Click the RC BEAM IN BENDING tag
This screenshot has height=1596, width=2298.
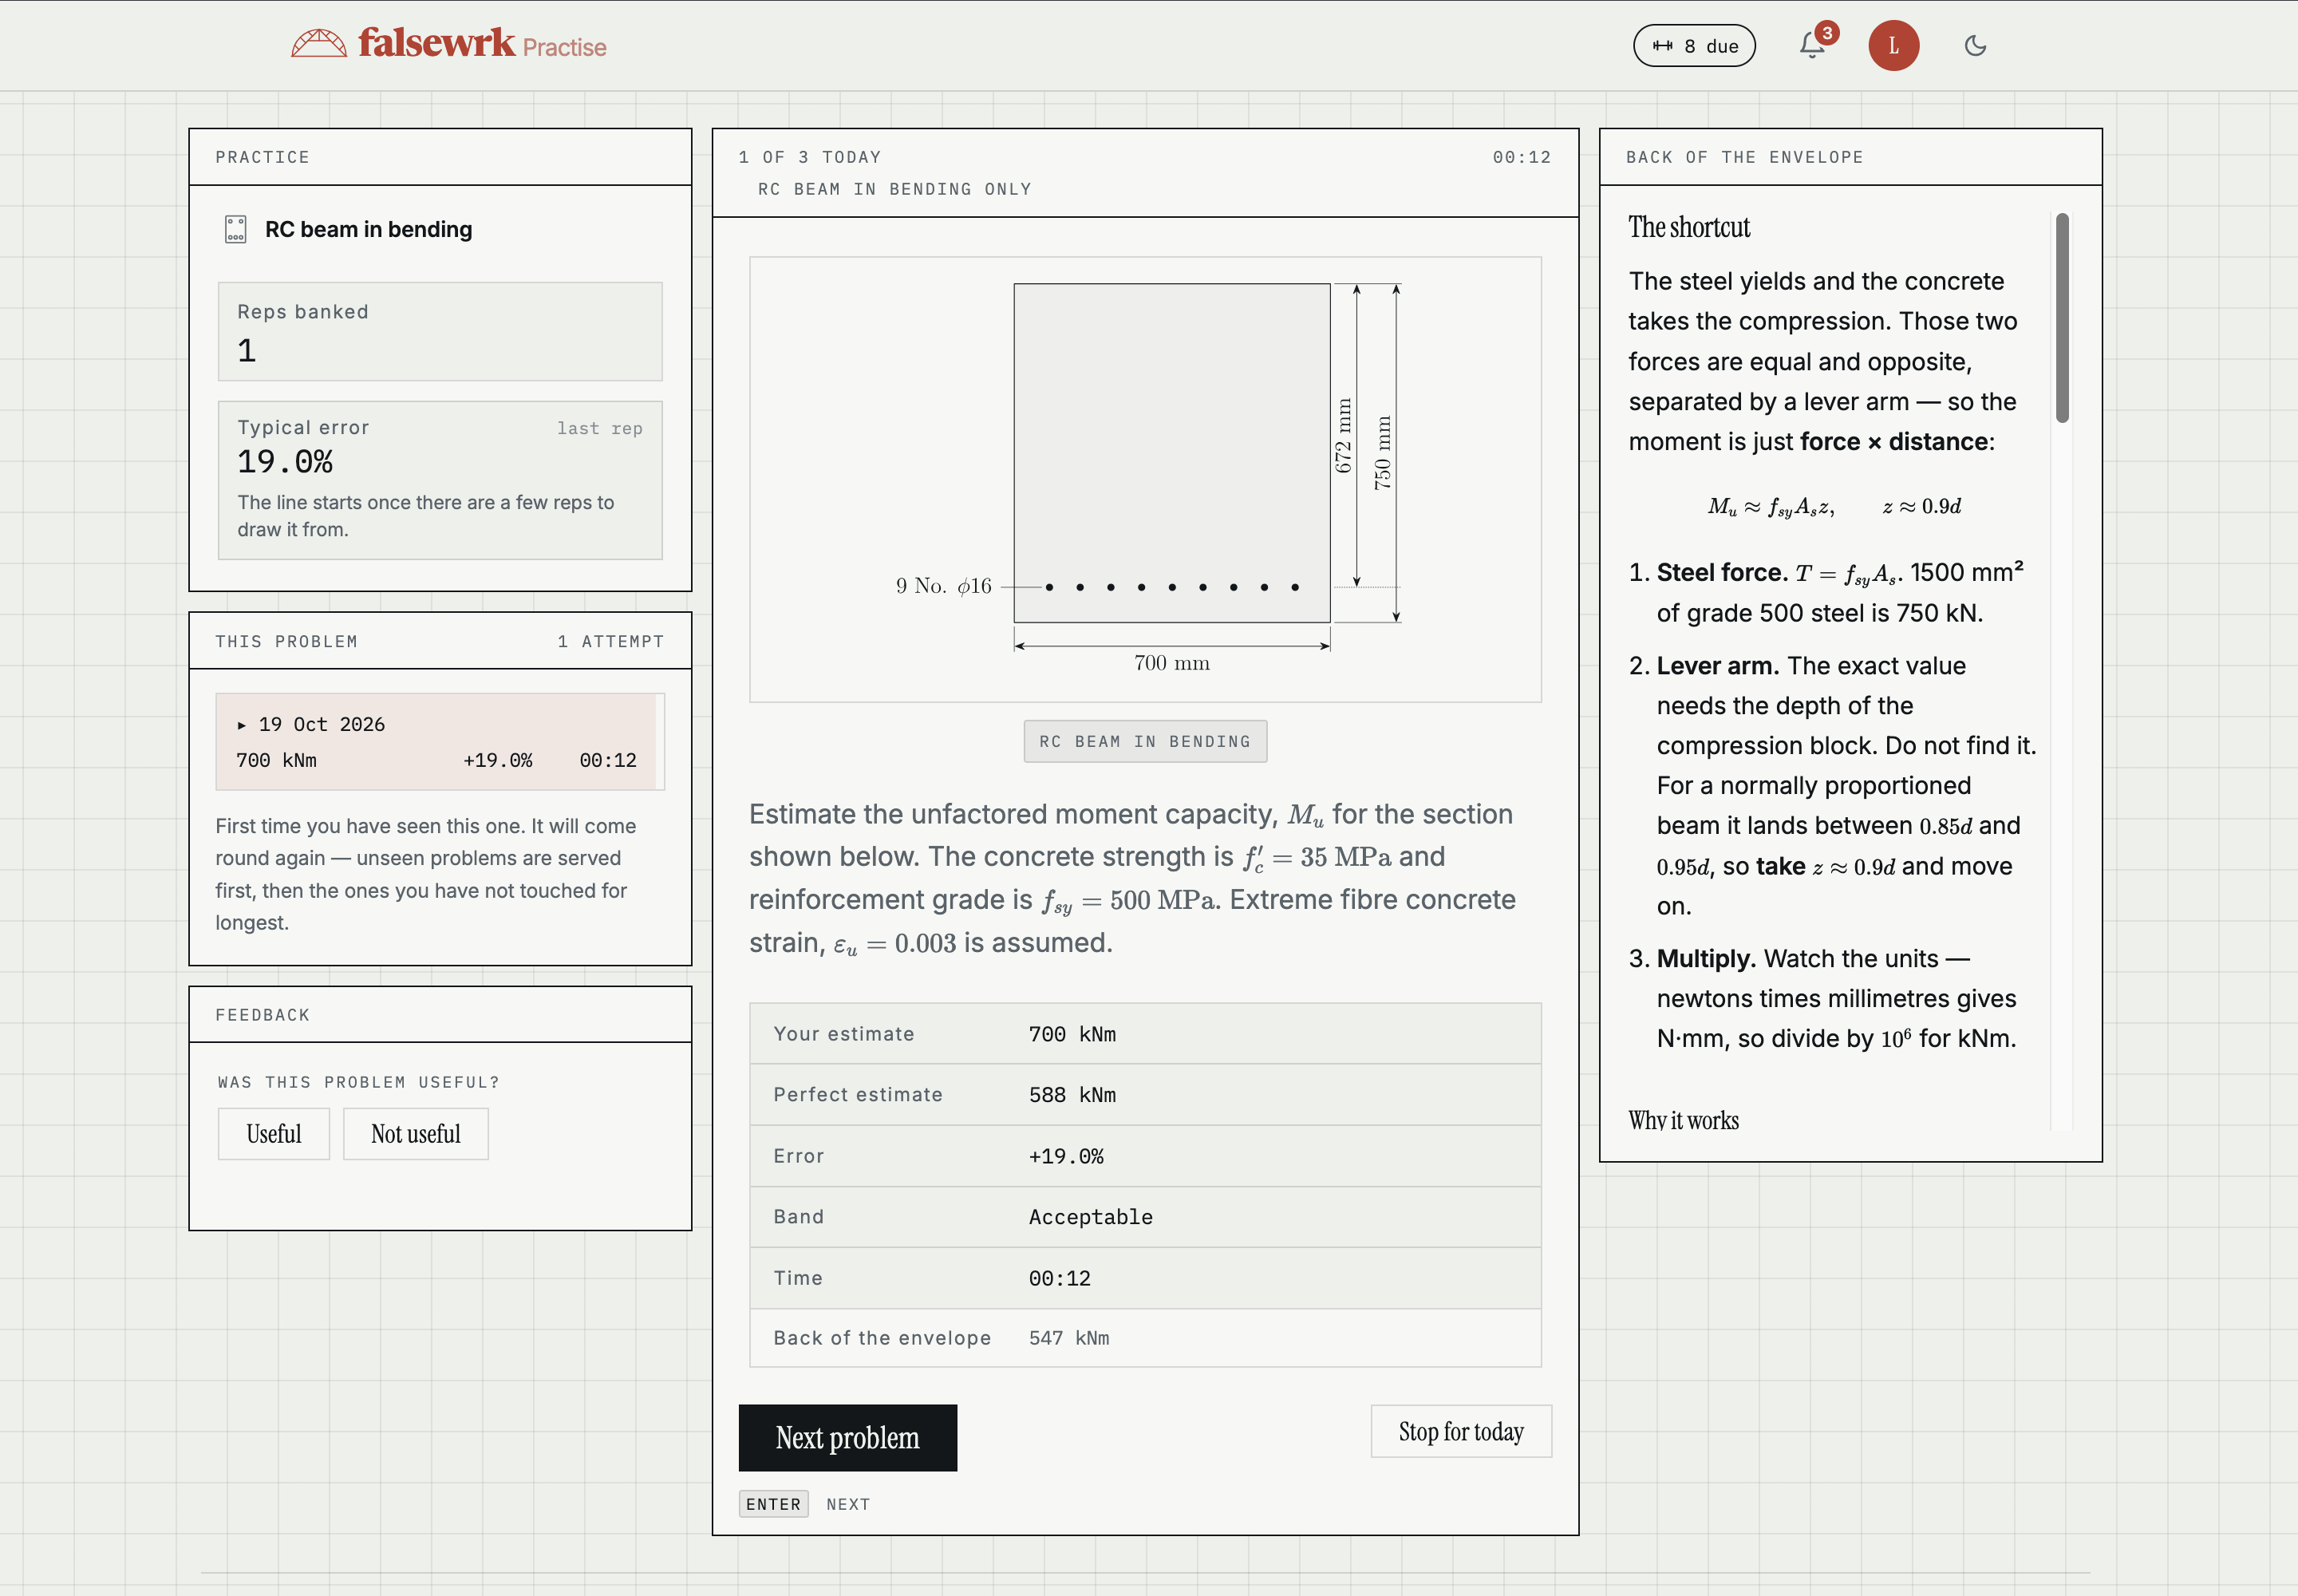coord(1145,741)
